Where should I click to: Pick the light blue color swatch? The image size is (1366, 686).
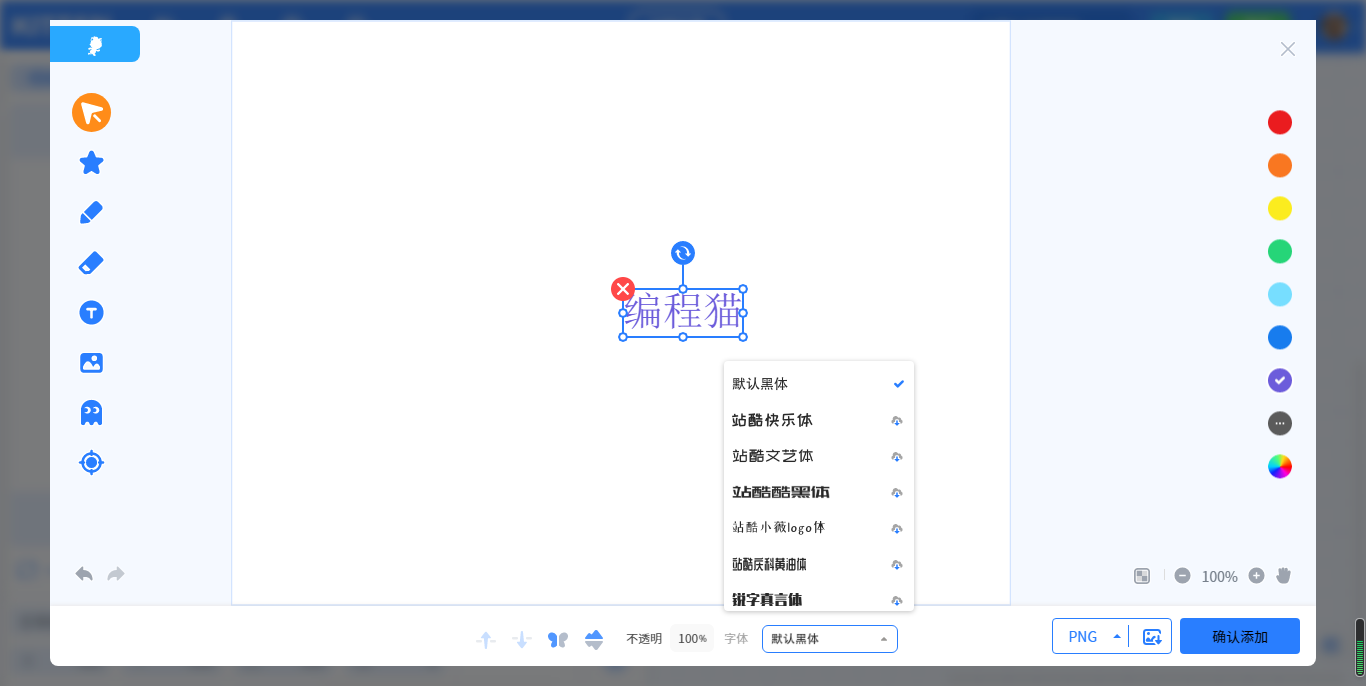click(x=1280, y=294)
